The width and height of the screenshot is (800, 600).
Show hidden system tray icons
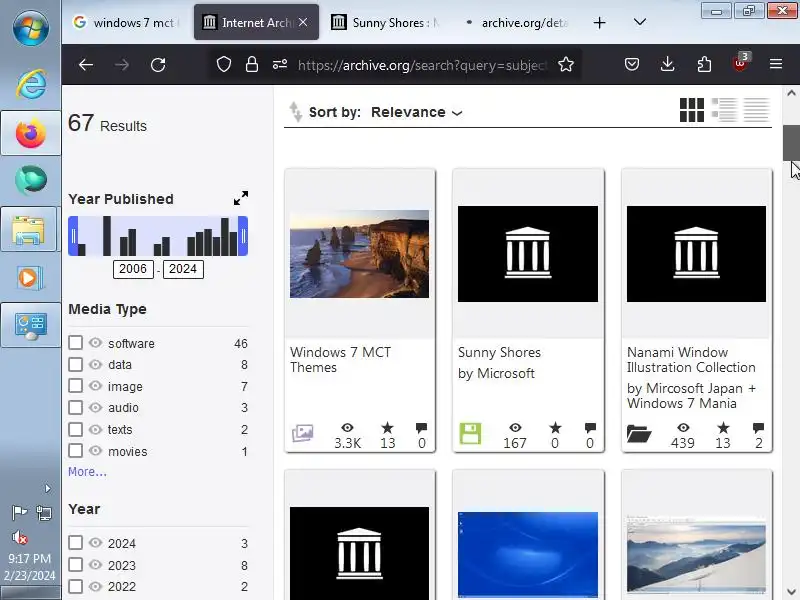[47, 489]
